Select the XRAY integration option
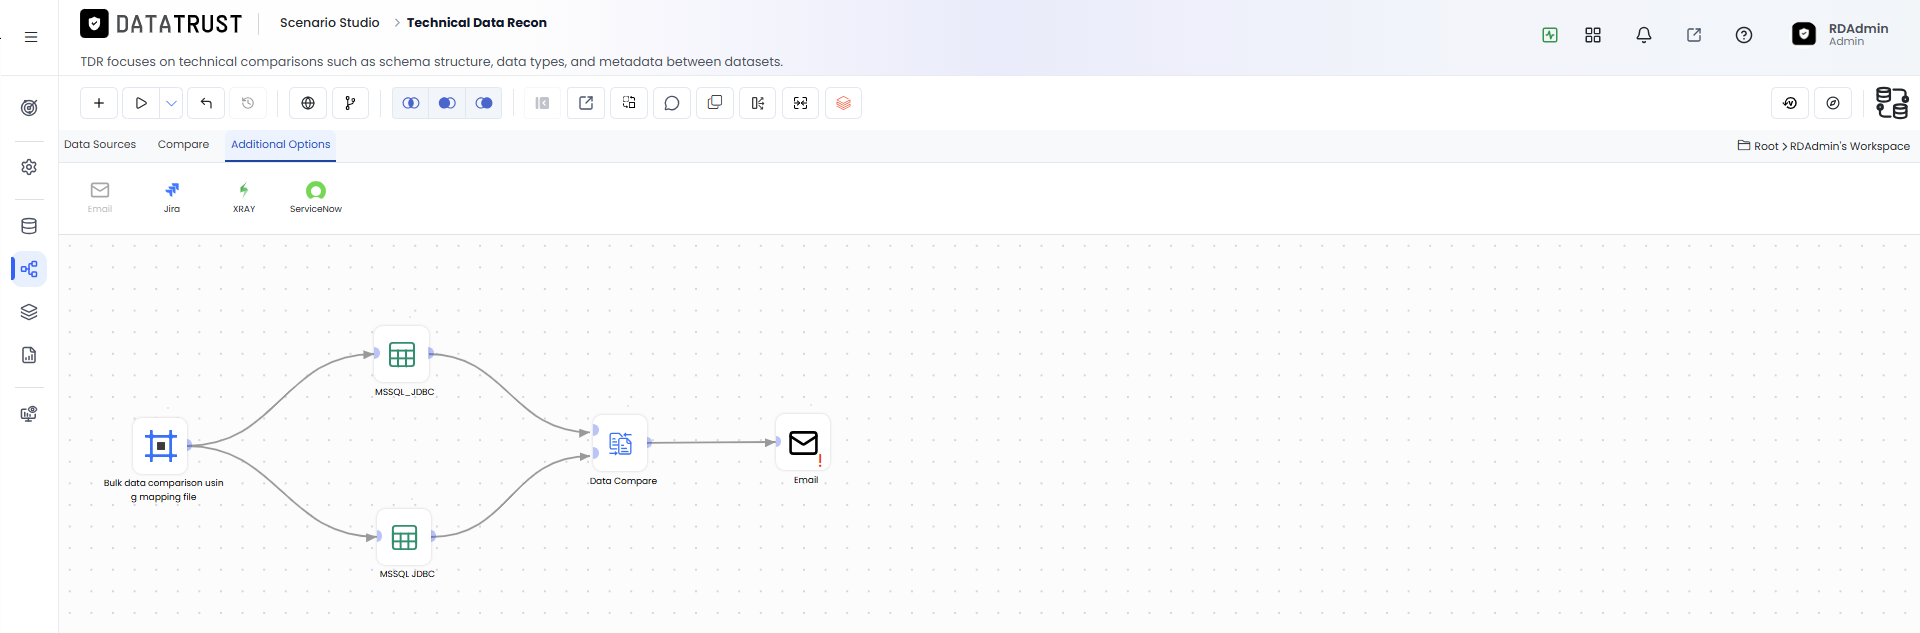Image resolution: width=1920 pixels, height=633 pixels. coord(244,197)
